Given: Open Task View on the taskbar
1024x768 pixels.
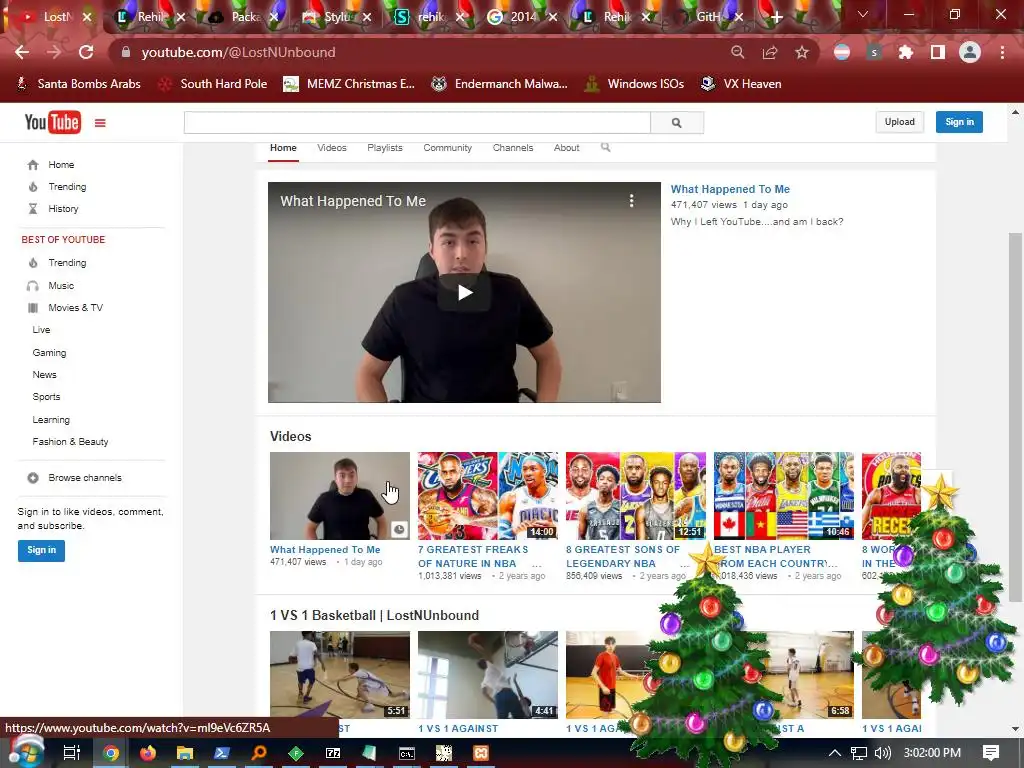Looking at the screenshot, I should [71, 753].
